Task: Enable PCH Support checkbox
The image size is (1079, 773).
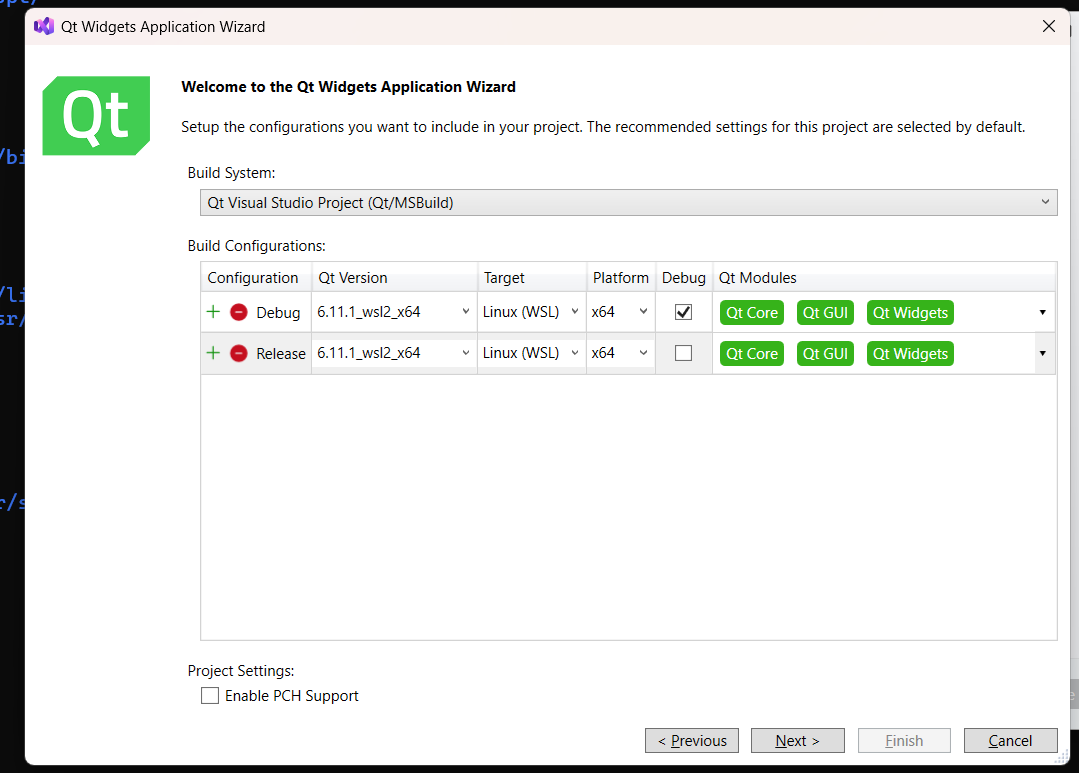Action: tap(210, 695)
